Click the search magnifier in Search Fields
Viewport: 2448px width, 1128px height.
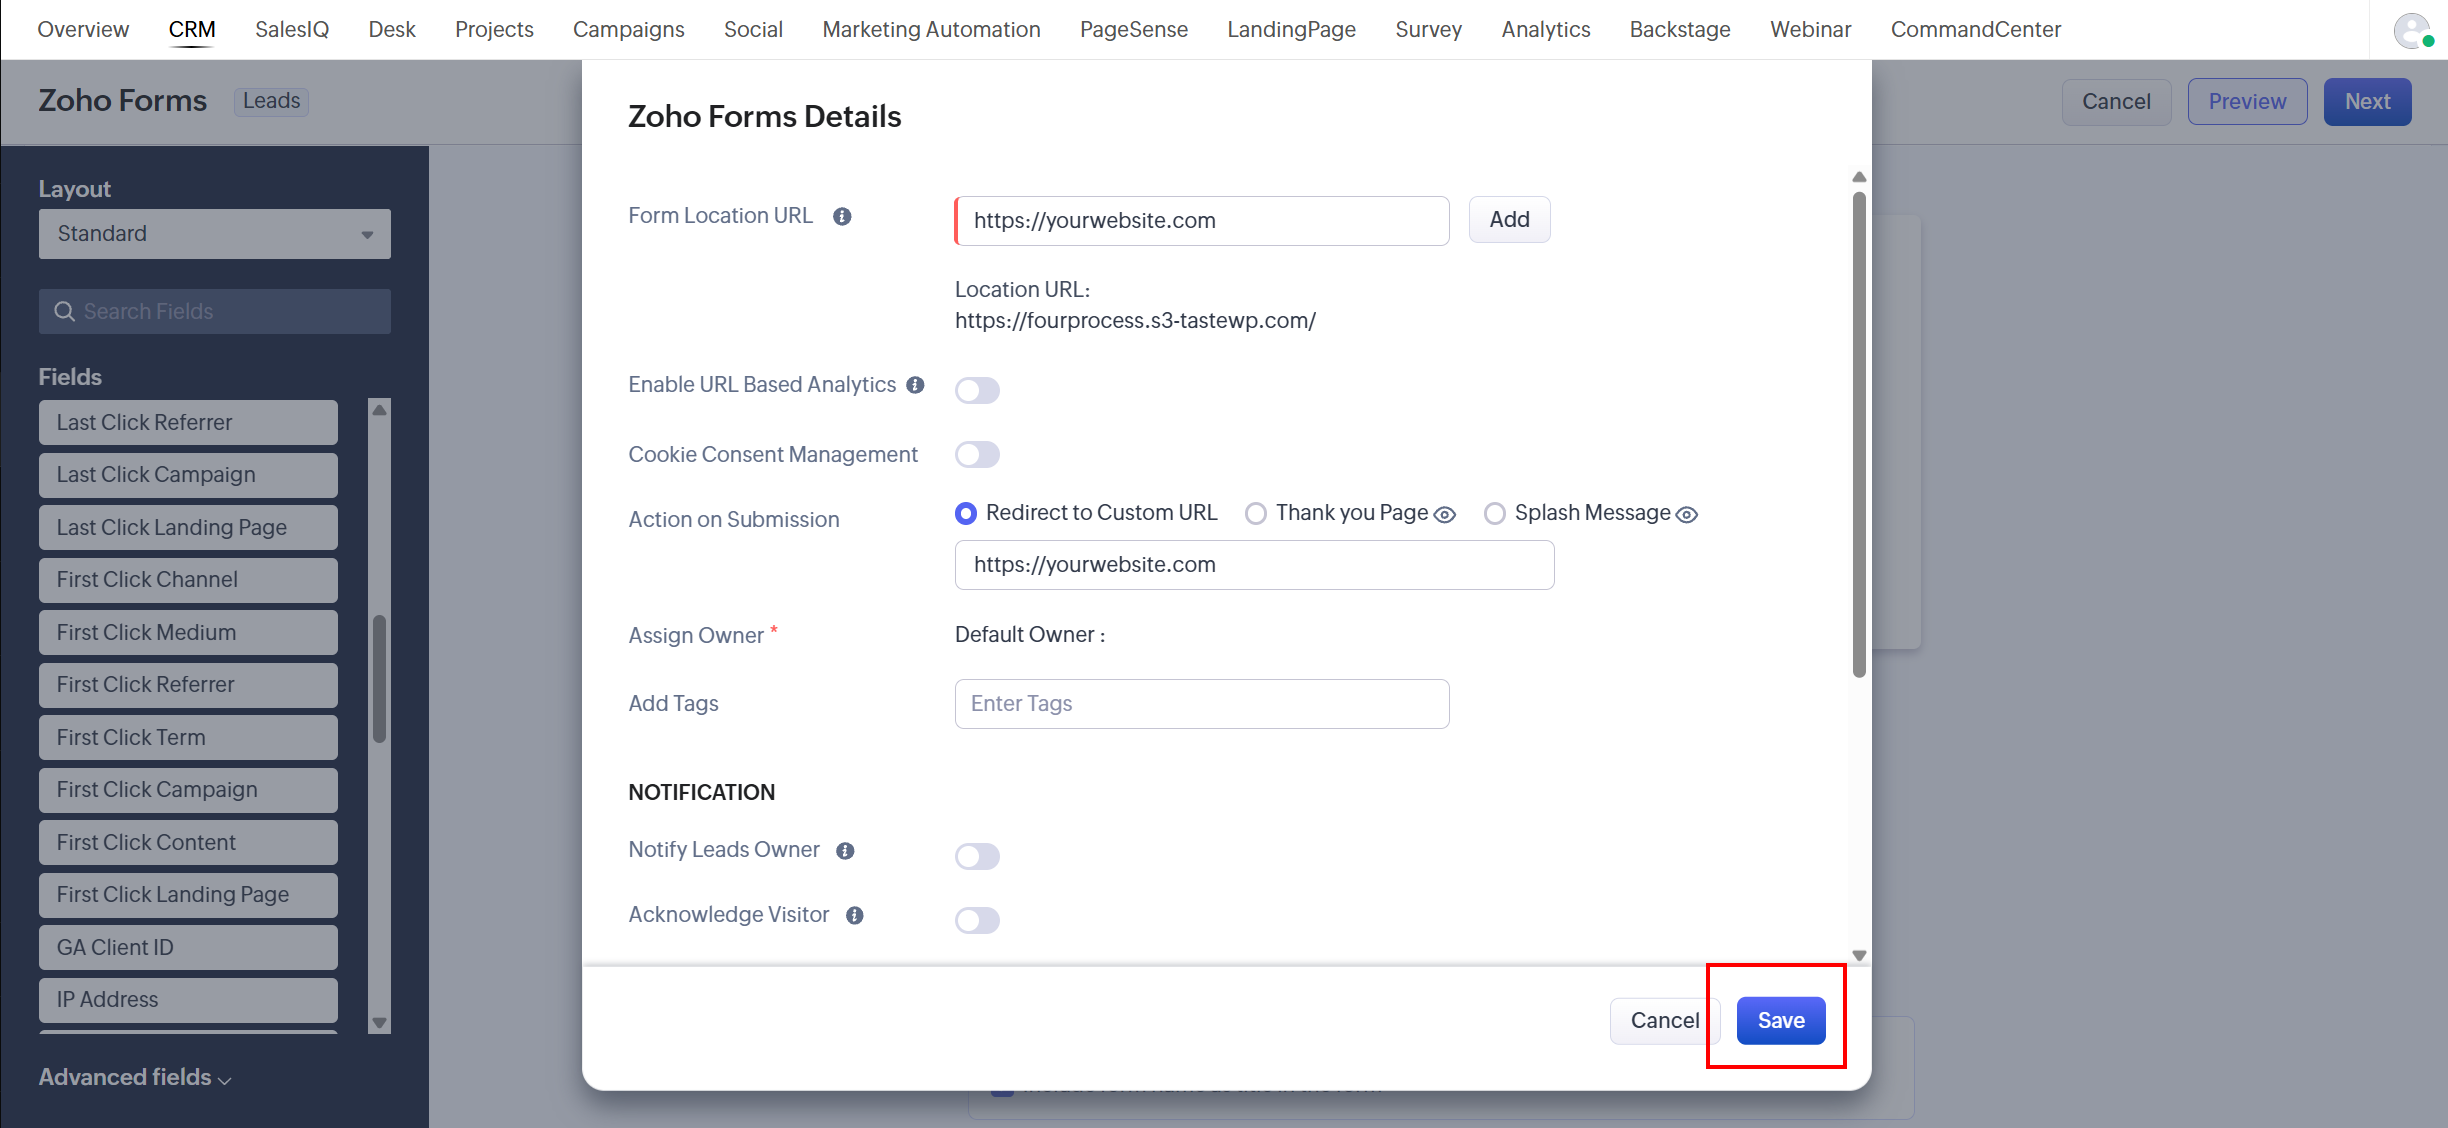pos(64,311)
